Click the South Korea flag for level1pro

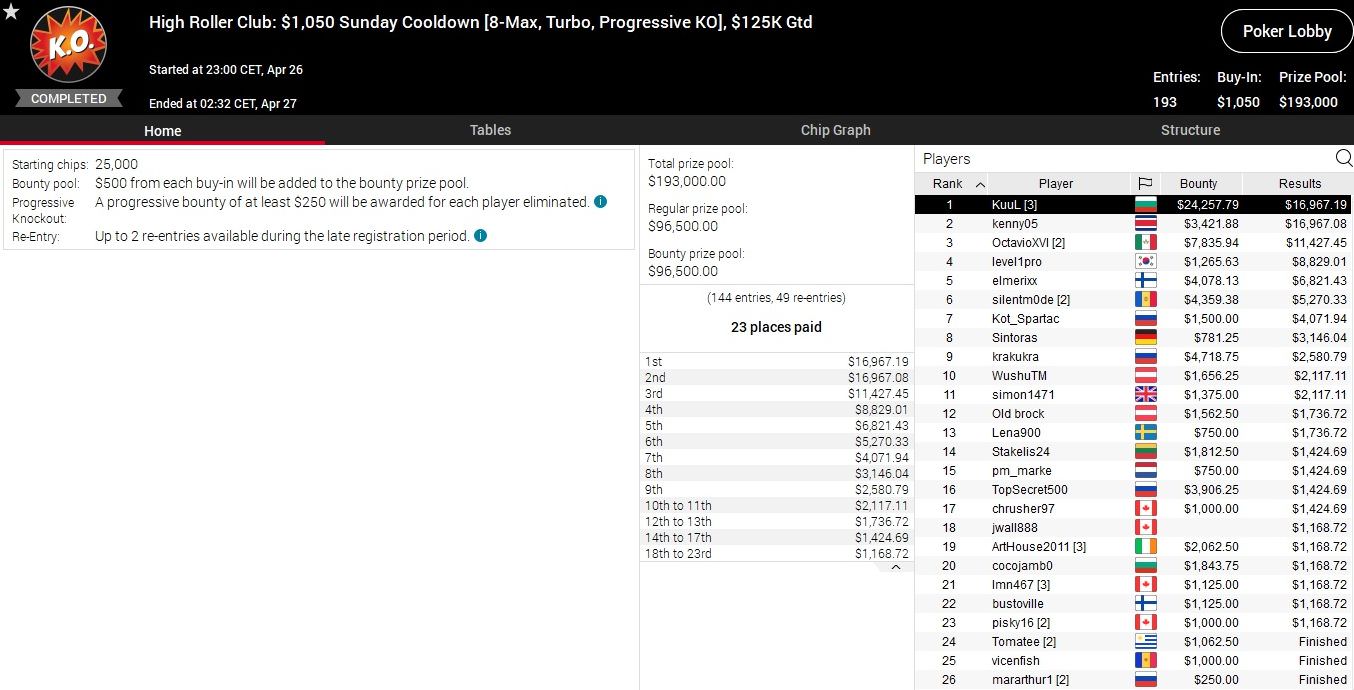1145,262
